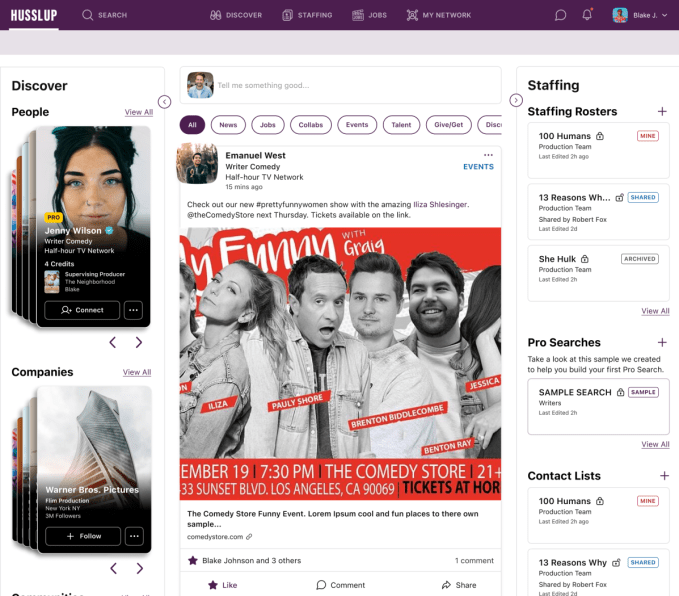Click the verified badge next to Jenny Wilson

(x=109, y=230)
